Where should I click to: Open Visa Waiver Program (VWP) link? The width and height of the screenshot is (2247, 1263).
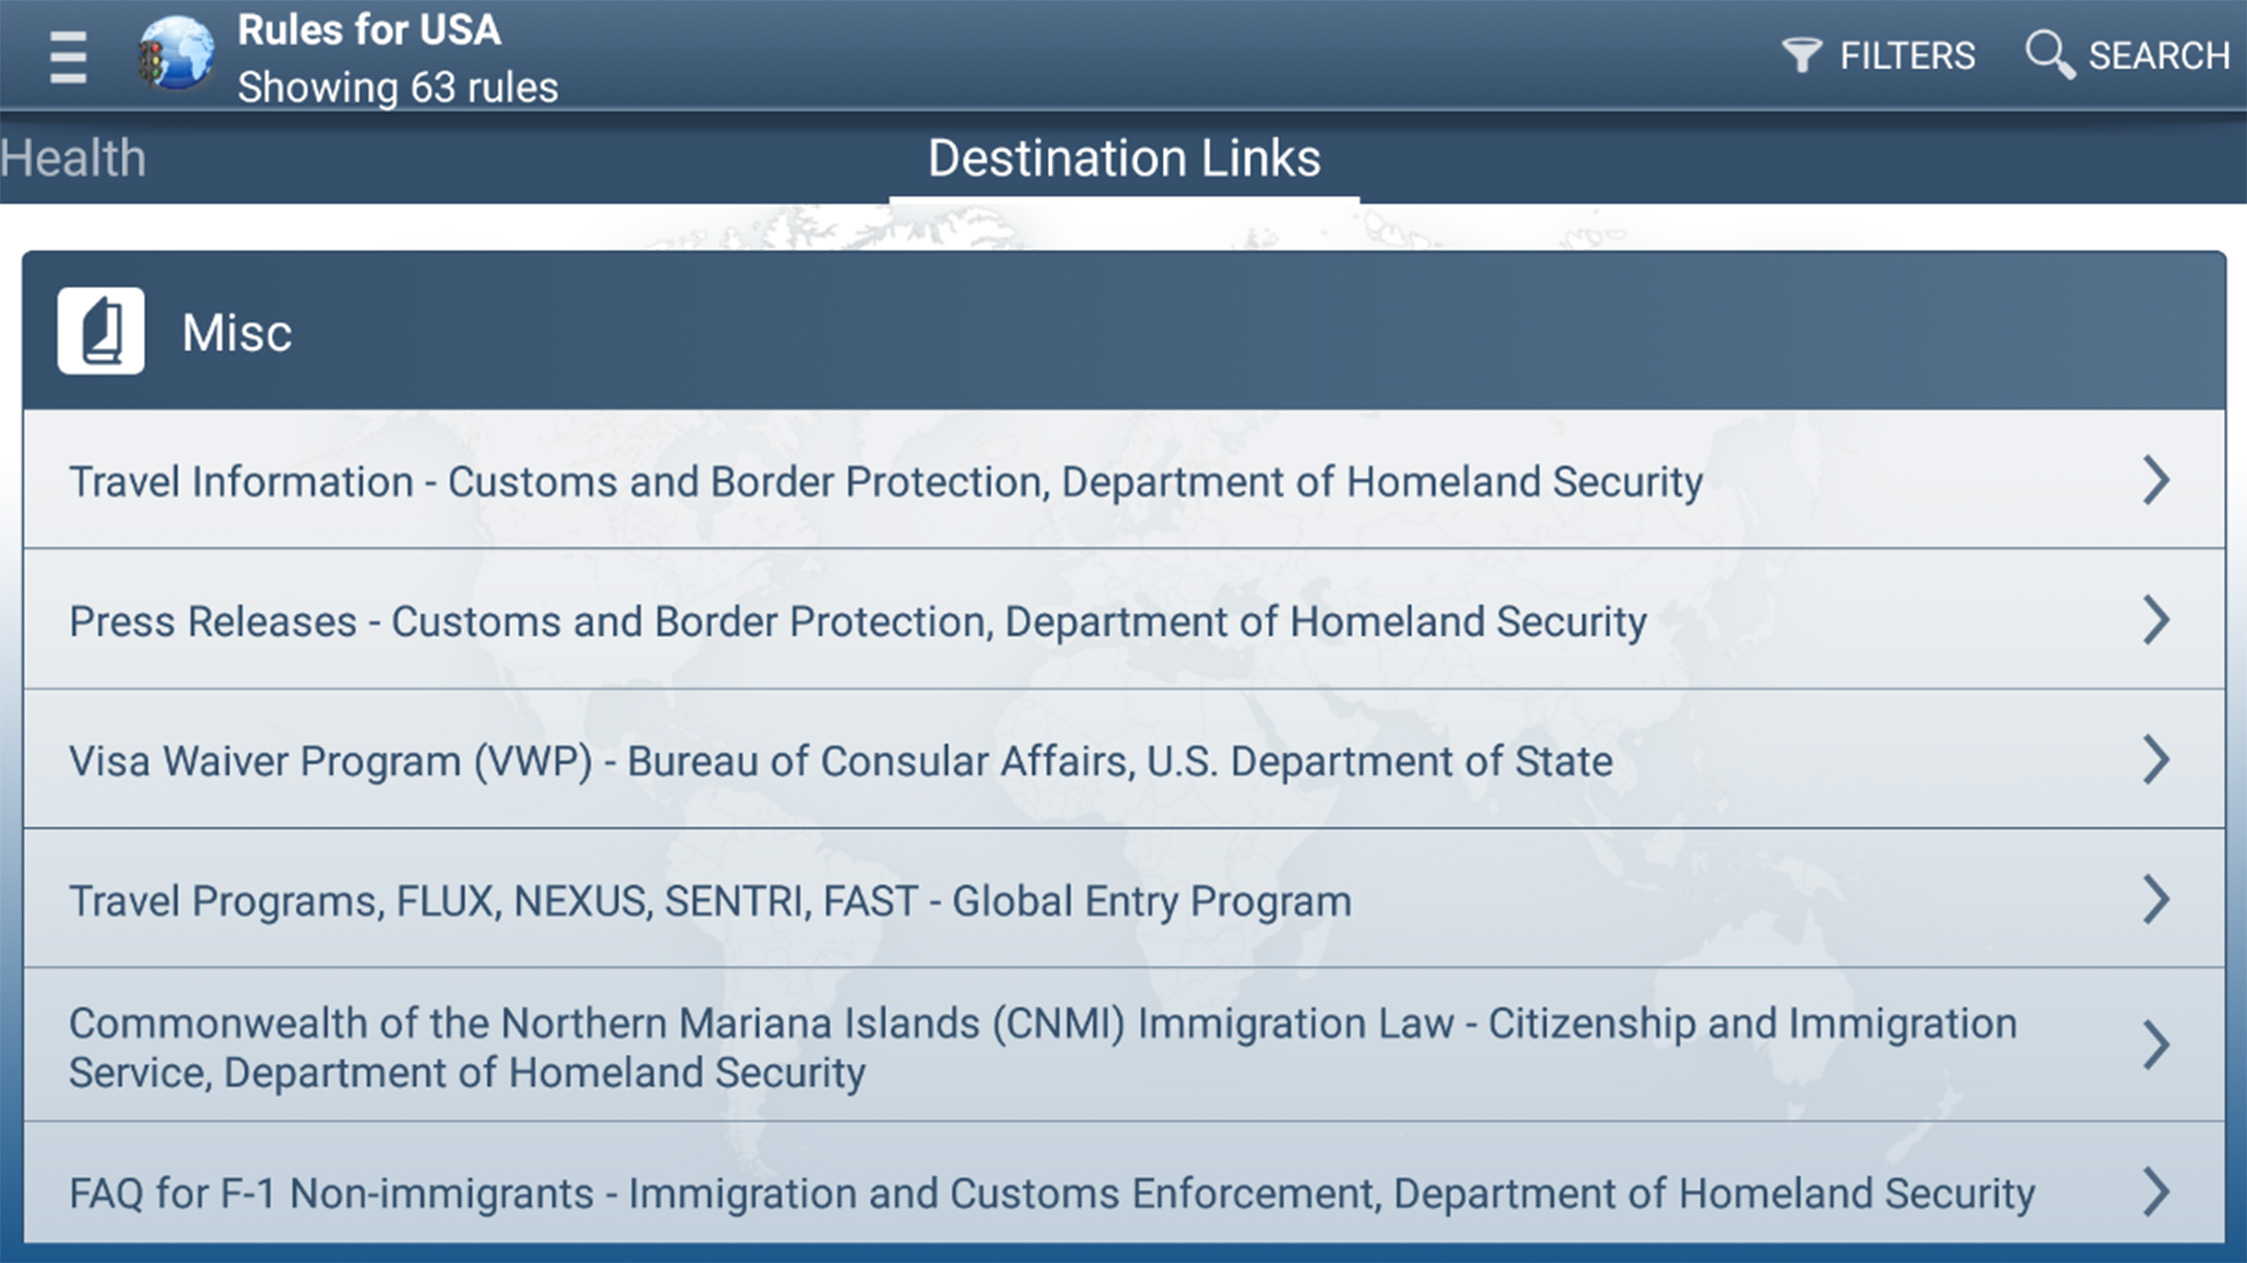coord(840,762)
